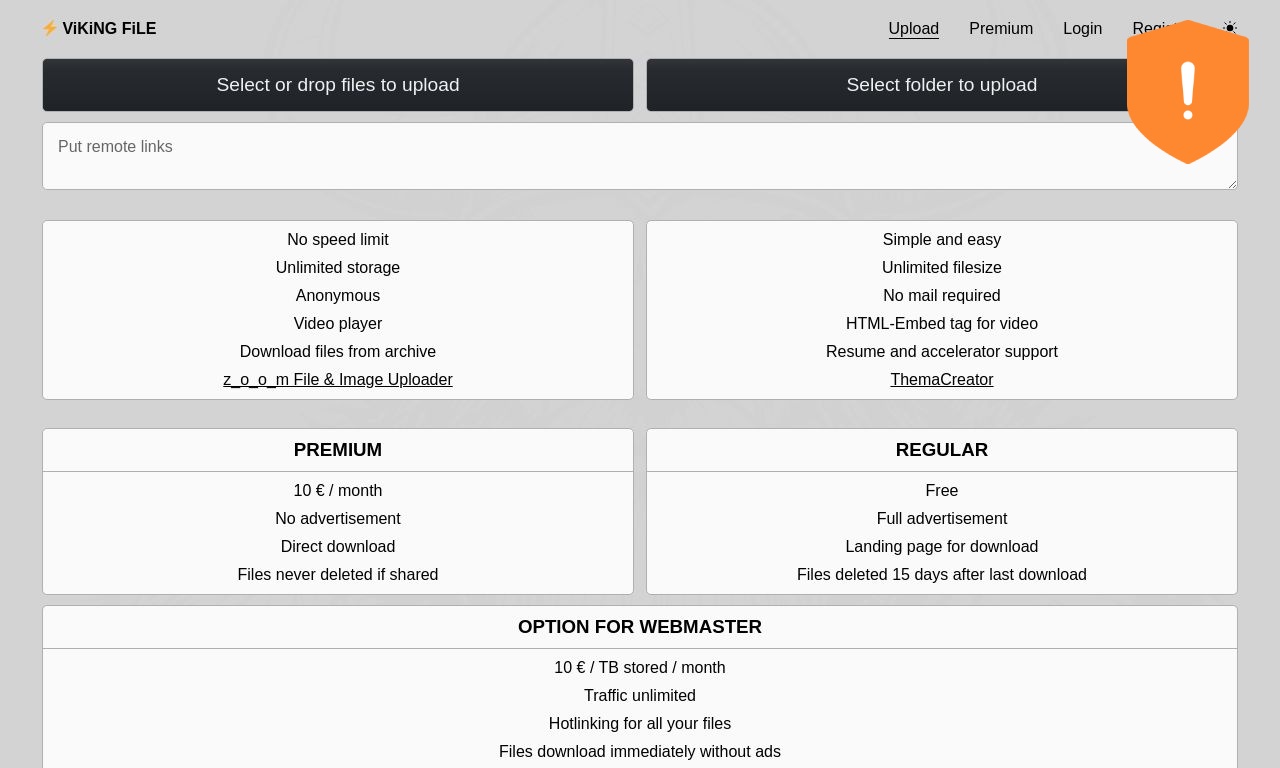Click the orange shield warning icon
The image size is (1280, 768).
(x=1188, y=92)
